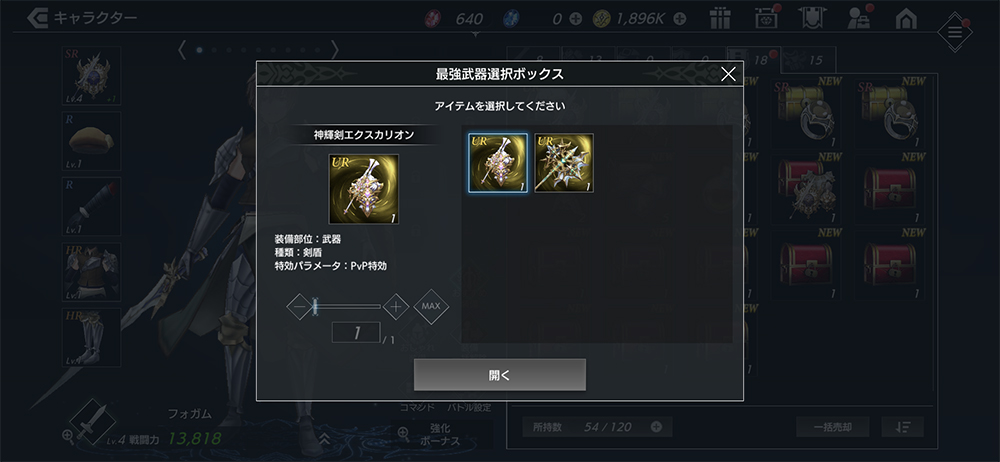Select the sword-and-shield UR weapon item

coord(497,163)
